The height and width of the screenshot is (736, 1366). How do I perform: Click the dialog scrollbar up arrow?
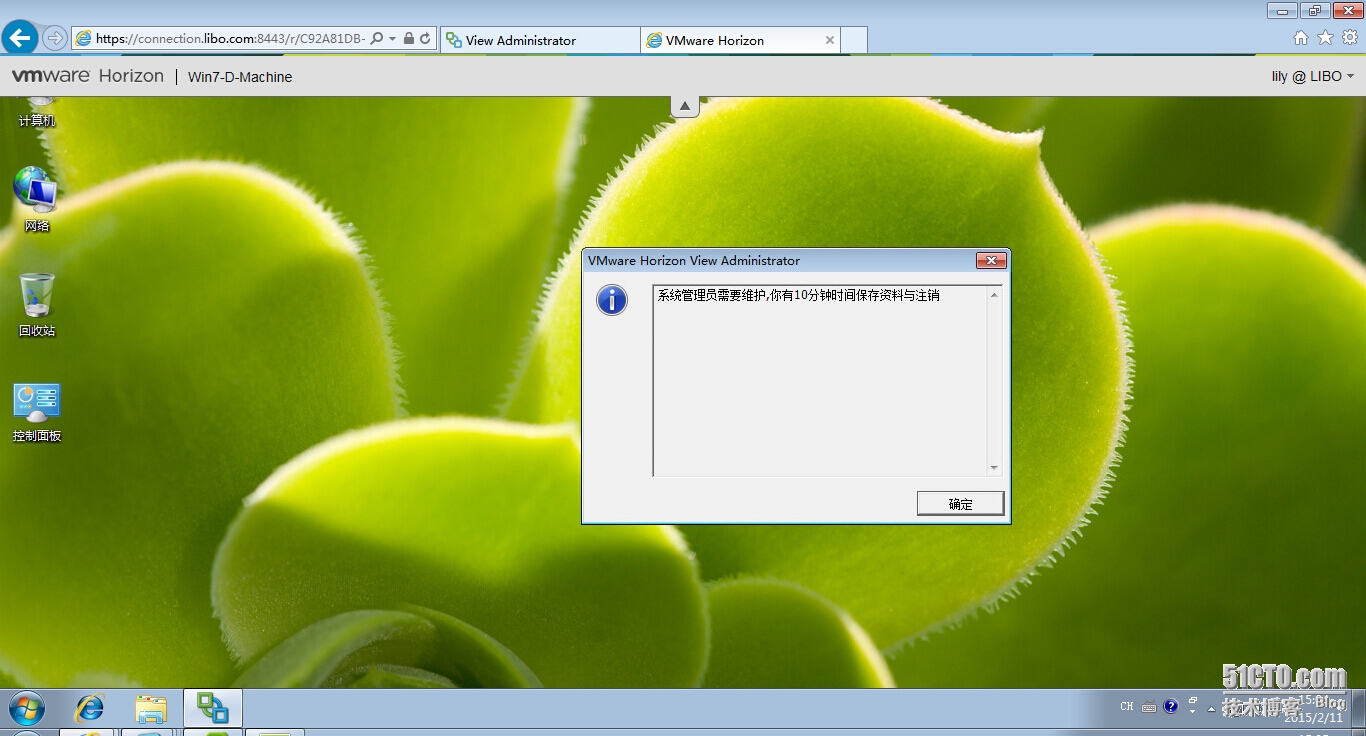tap(994, 294)
